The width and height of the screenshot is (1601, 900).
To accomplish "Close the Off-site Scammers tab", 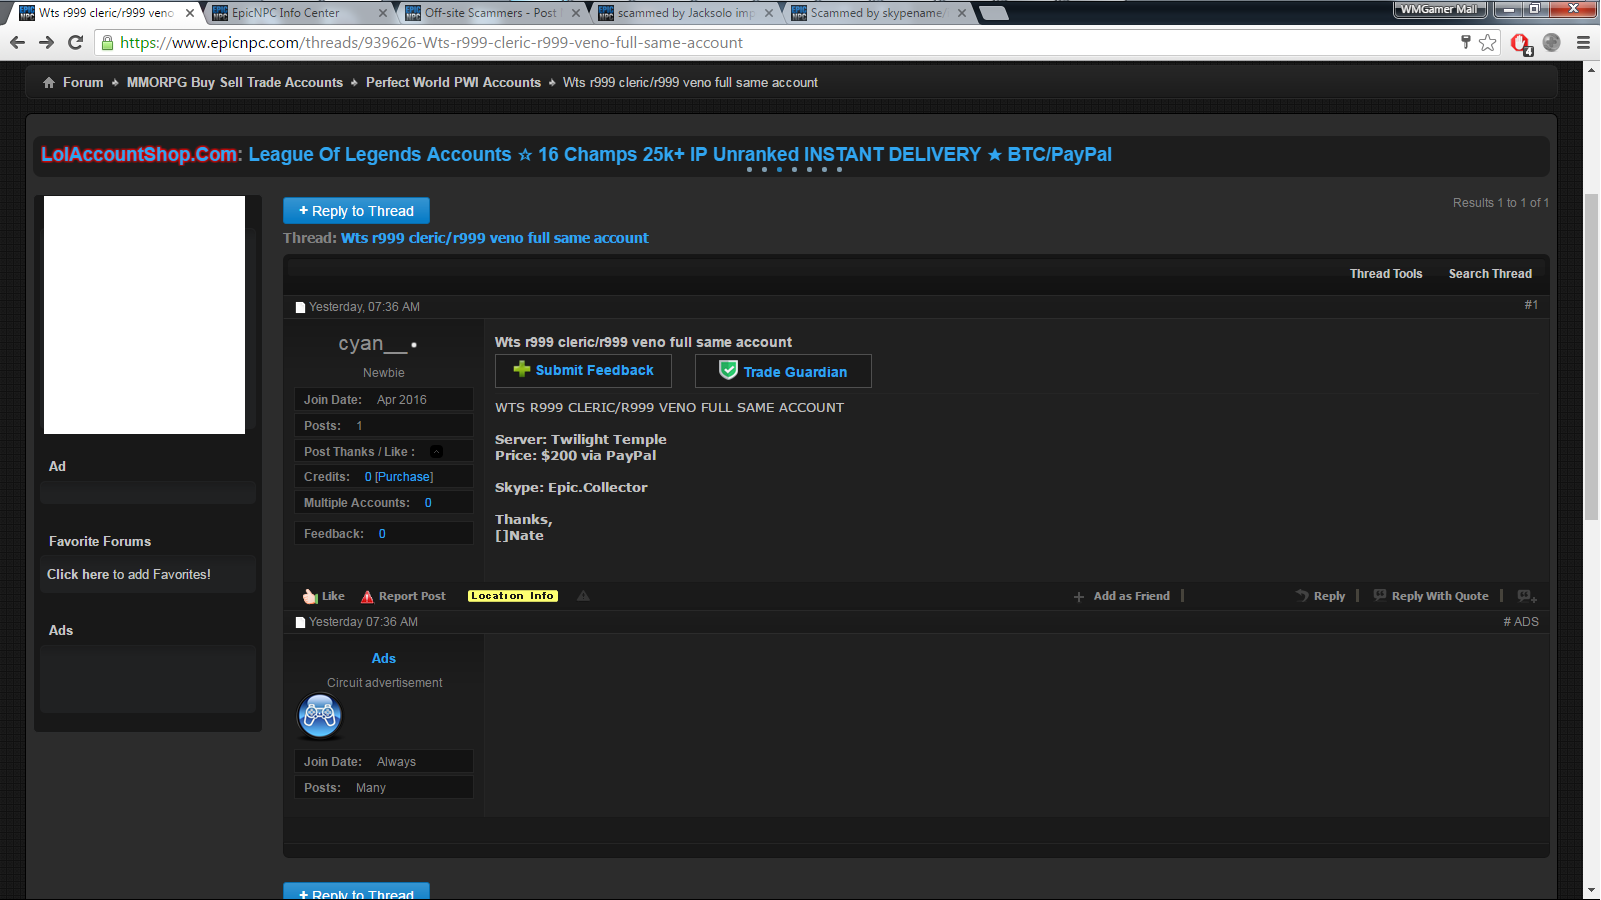I will click(x=576, y=13).
